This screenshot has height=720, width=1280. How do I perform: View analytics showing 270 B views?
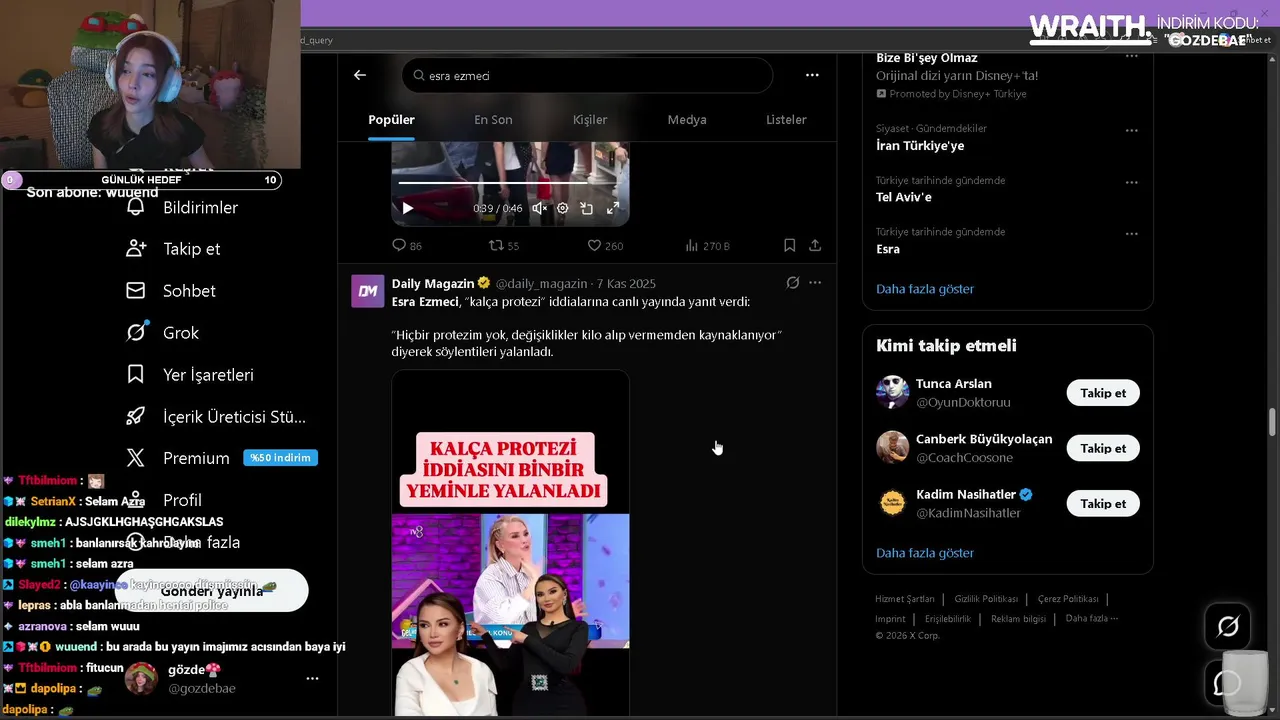707,245
